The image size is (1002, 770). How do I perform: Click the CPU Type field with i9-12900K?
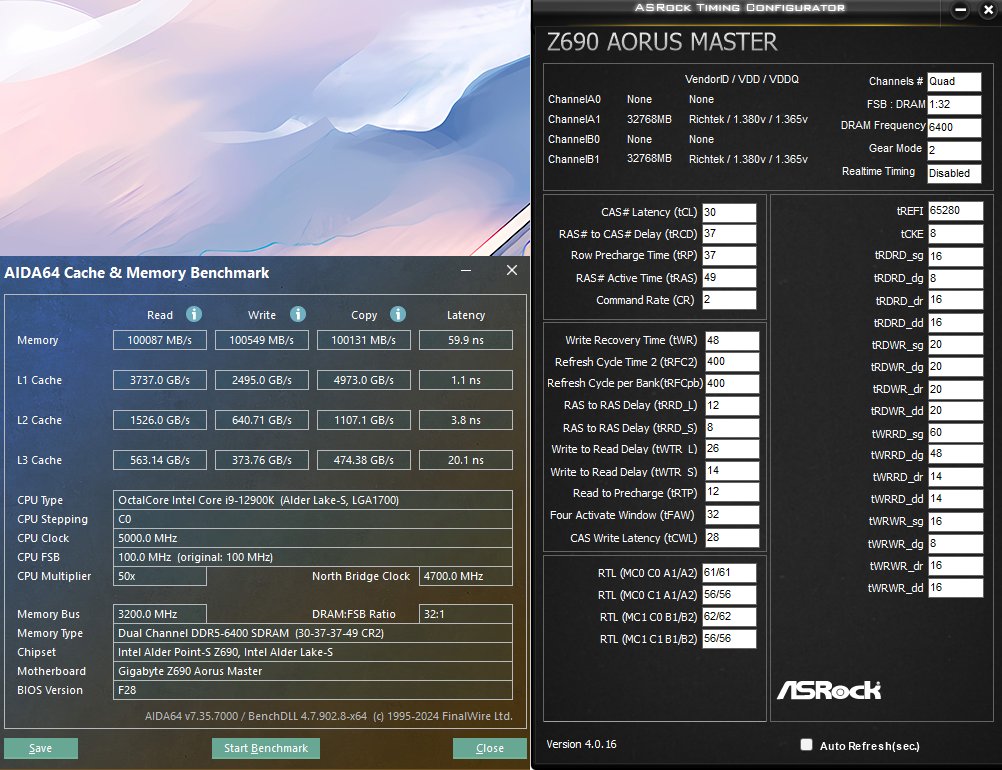point(313,500)
